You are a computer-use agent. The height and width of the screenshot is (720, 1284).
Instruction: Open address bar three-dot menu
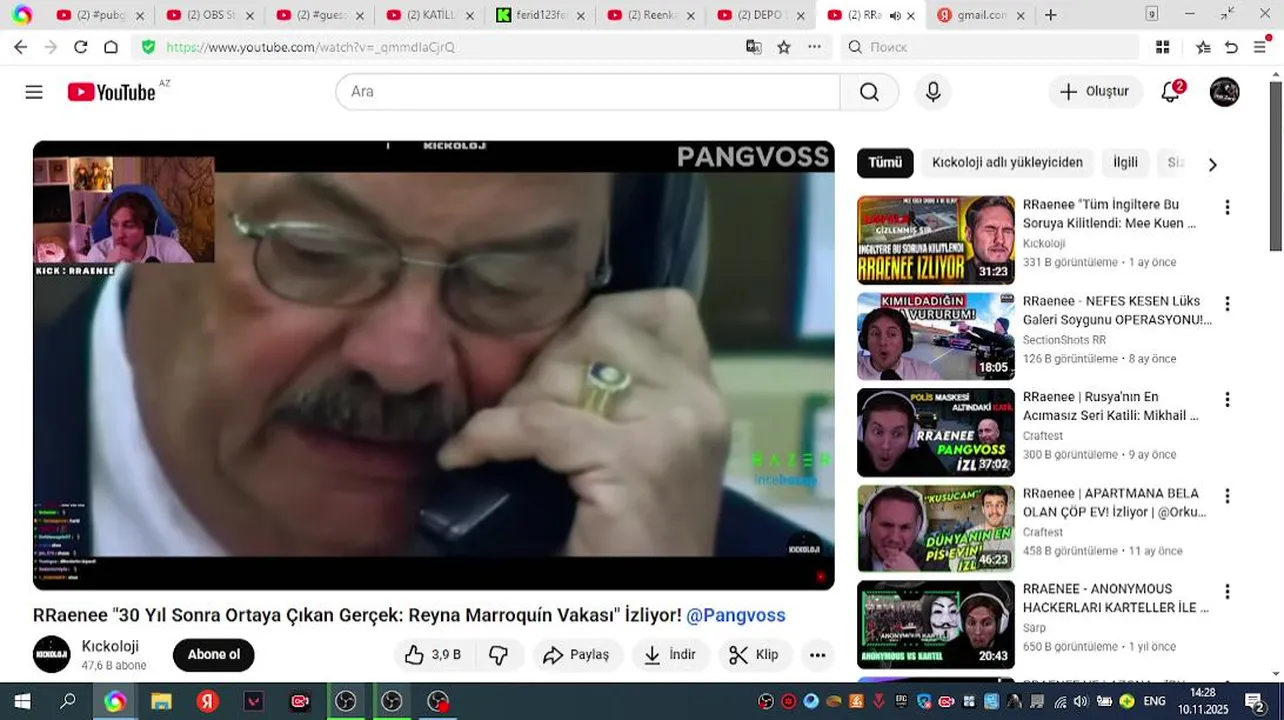tap(814, 47)
